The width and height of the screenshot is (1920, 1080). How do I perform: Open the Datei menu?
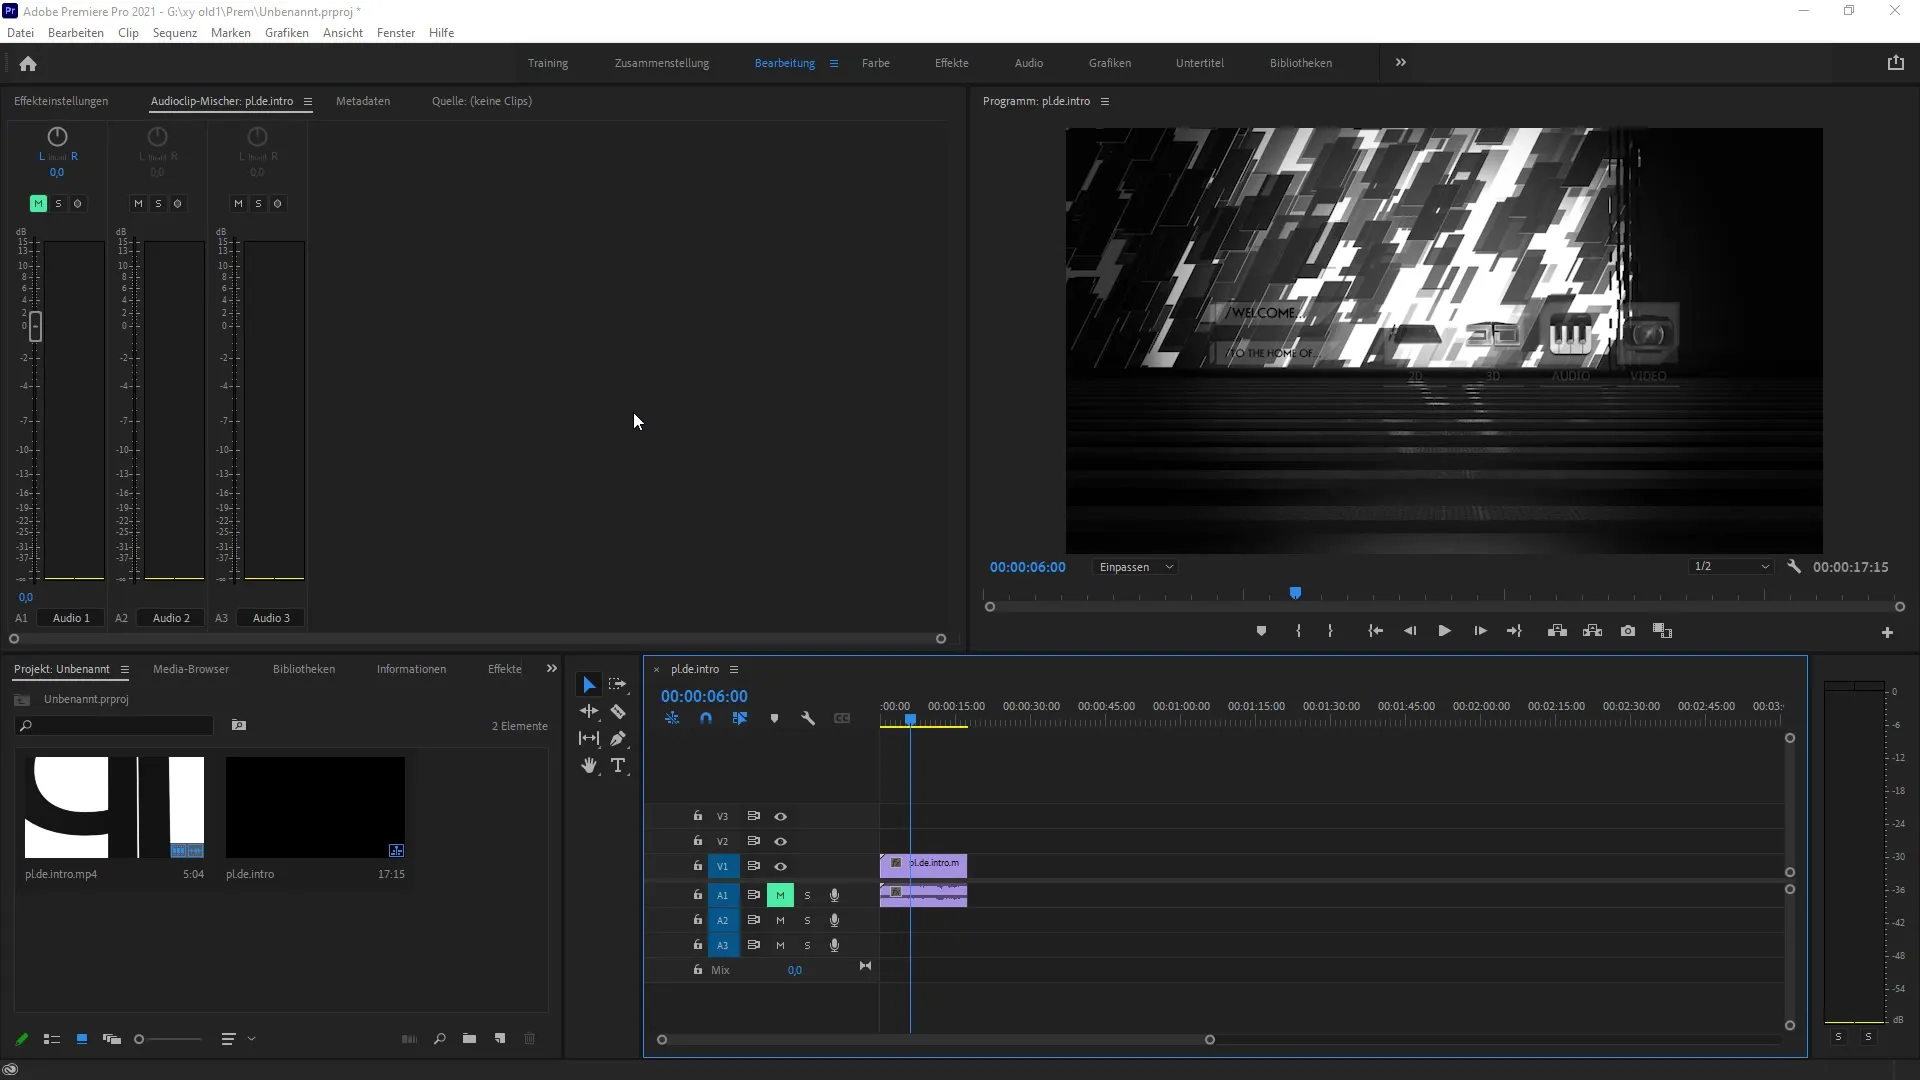coord(20,33)
